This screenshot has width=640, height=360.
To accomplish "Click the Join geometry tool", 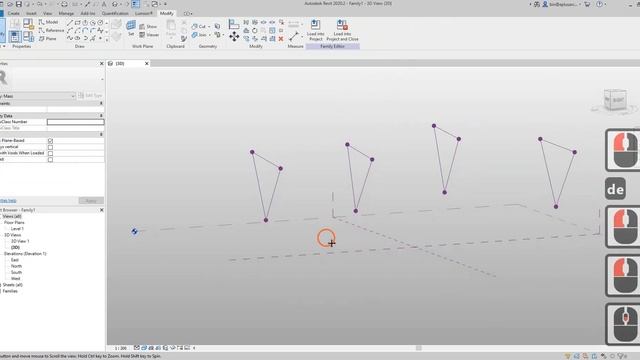I will click(199, 35).
